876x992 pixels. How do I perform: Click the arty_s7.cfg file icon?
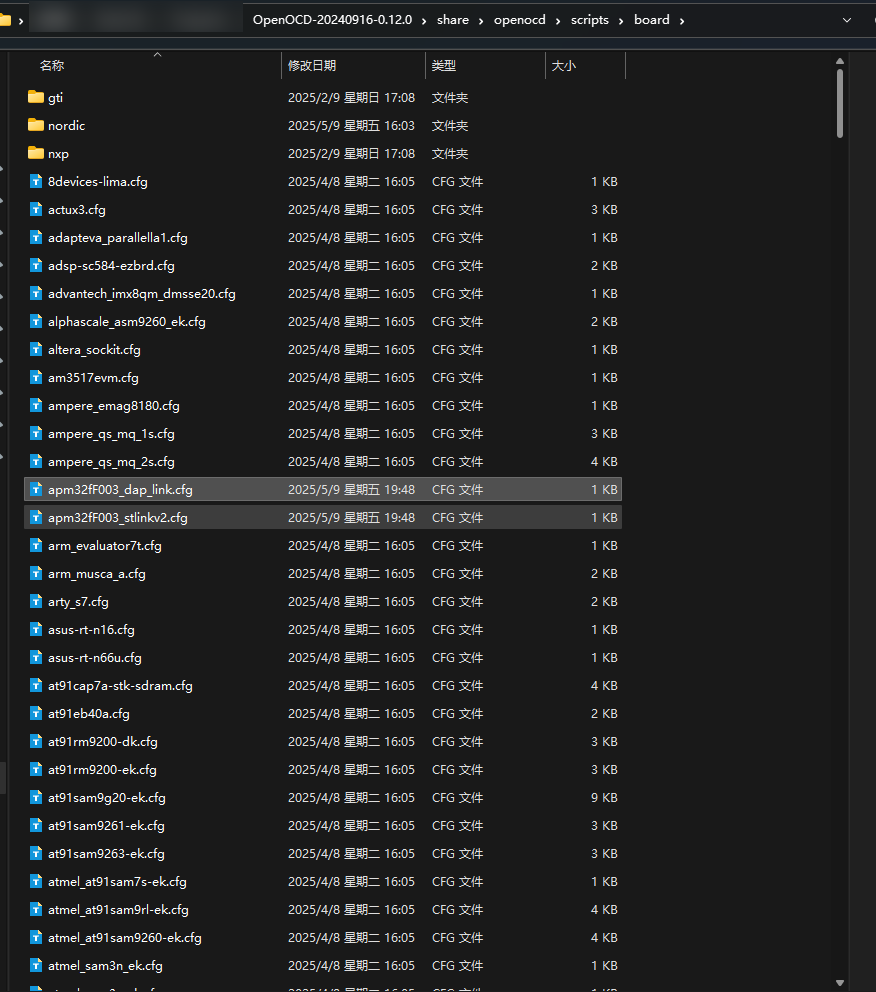(36, 601)
